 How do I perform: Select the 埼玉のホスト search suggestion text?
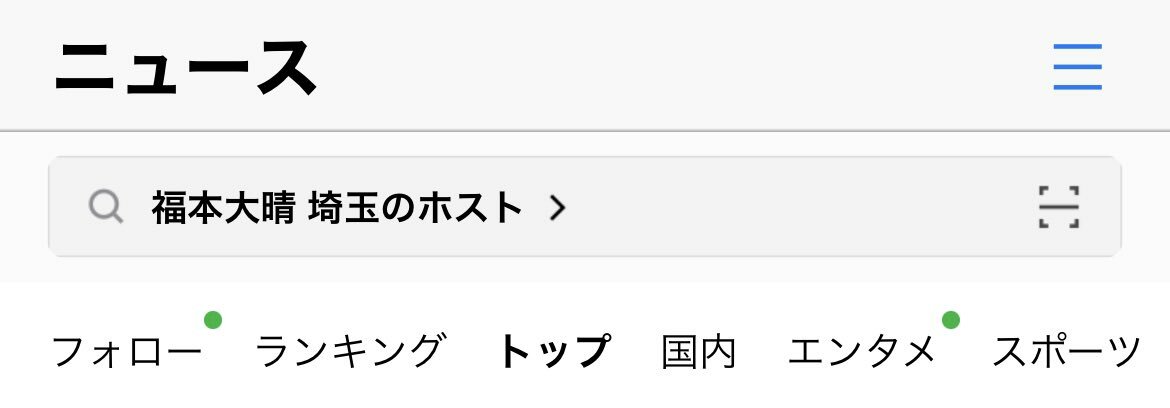[415, 207]
